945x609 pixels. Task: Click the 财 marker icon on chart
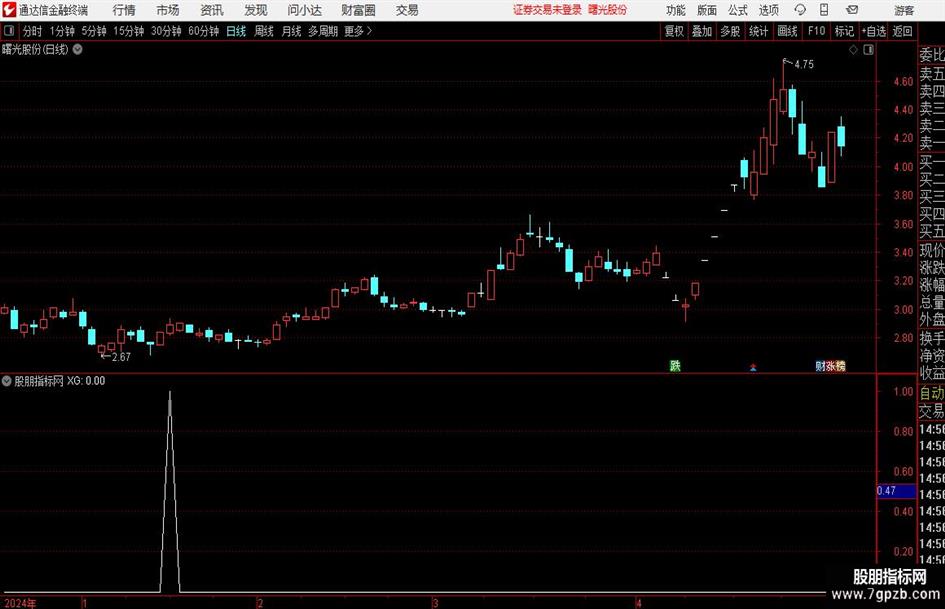point(820,365)
